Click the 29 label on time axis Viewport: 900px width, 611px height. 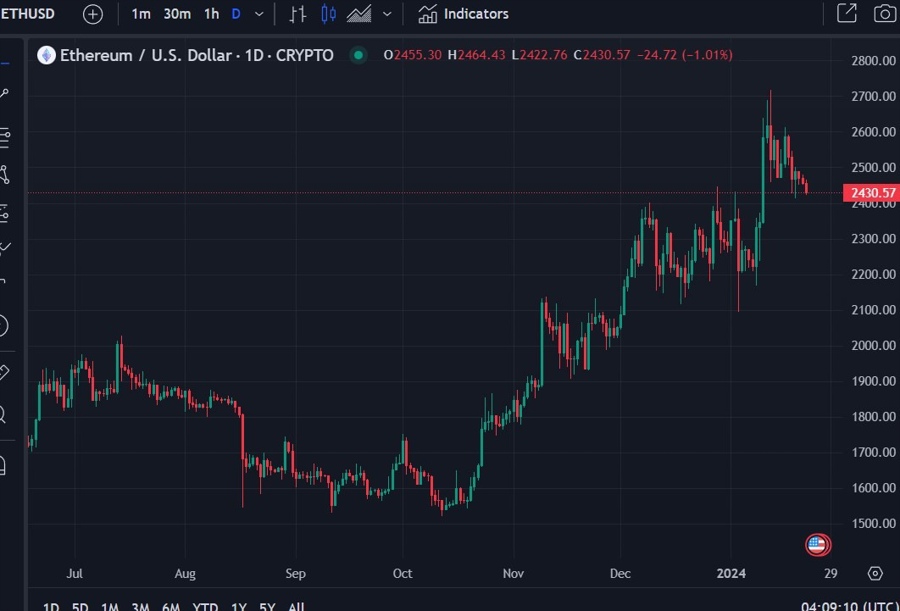click(831, 573)
